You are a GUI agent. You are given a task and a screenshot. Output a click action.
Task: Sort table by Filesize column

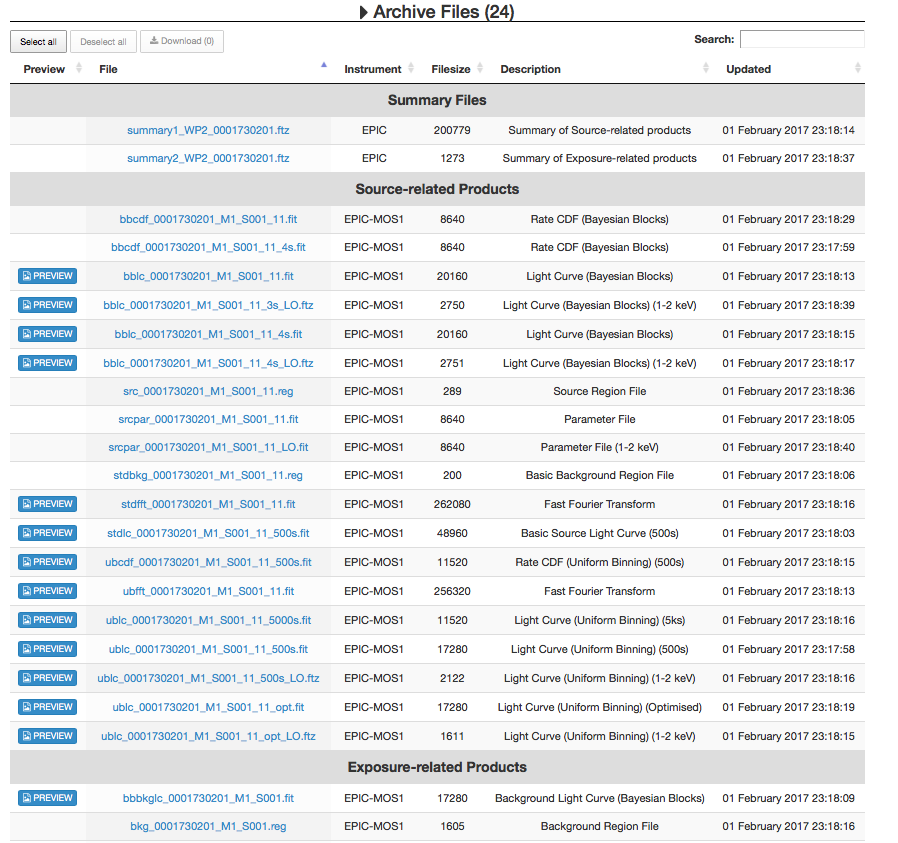pos(457,69)
